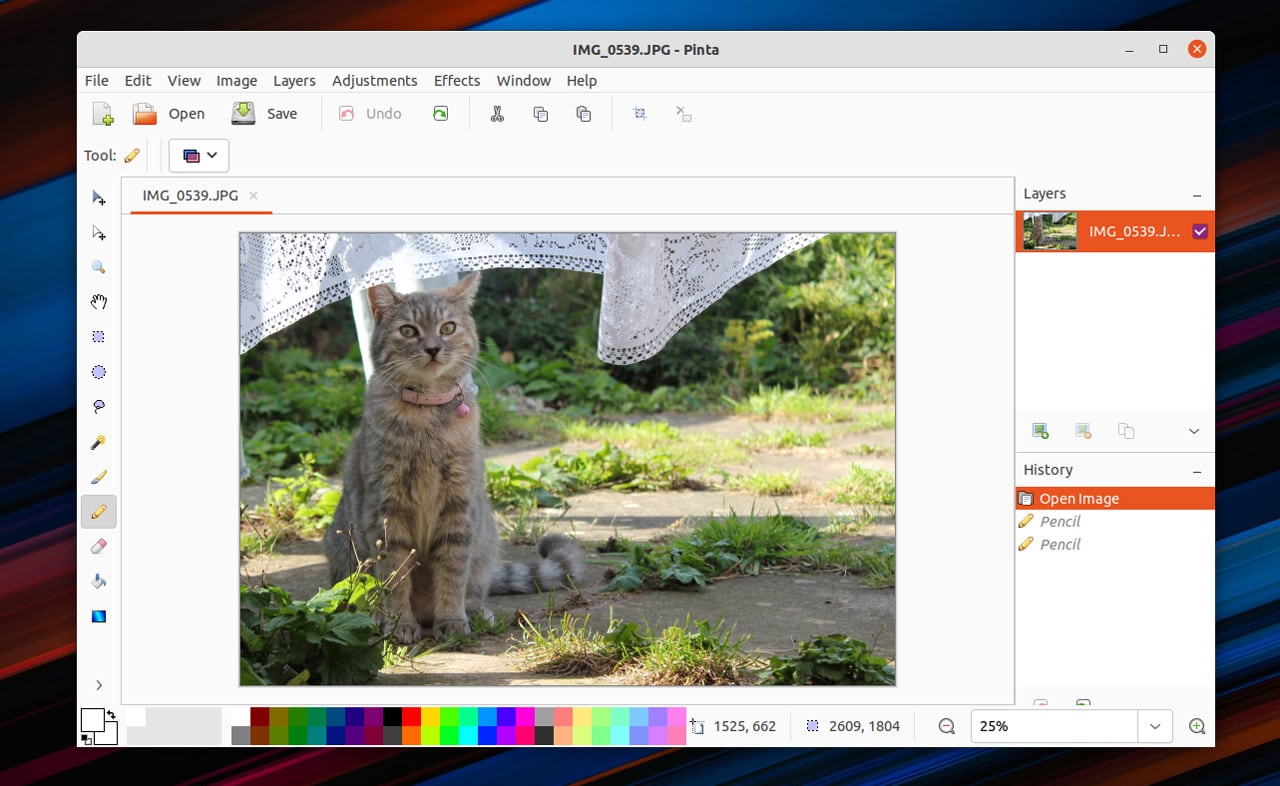Select the Pan tool

point(98,301)
